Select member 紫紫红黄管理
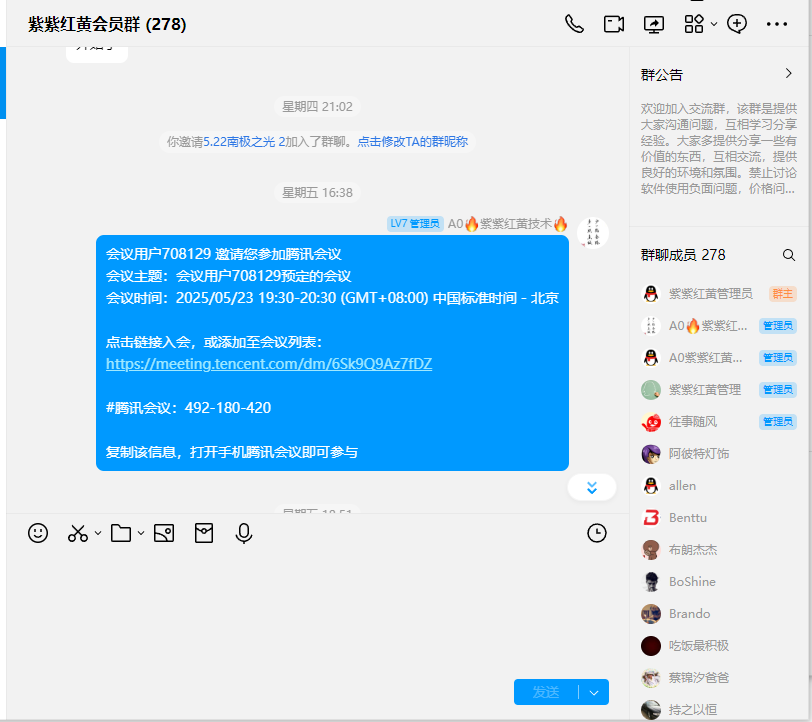 [x=718, y=389]
